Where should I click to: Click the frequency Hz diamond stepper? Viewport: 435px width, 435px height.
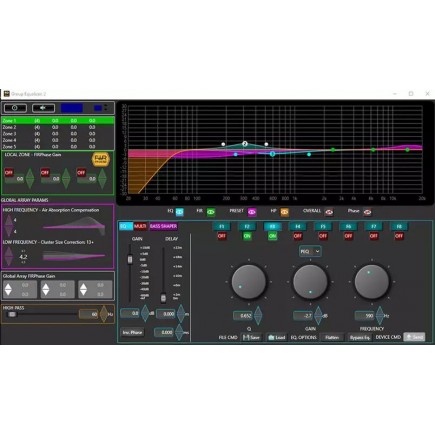(x=380, y=316)
